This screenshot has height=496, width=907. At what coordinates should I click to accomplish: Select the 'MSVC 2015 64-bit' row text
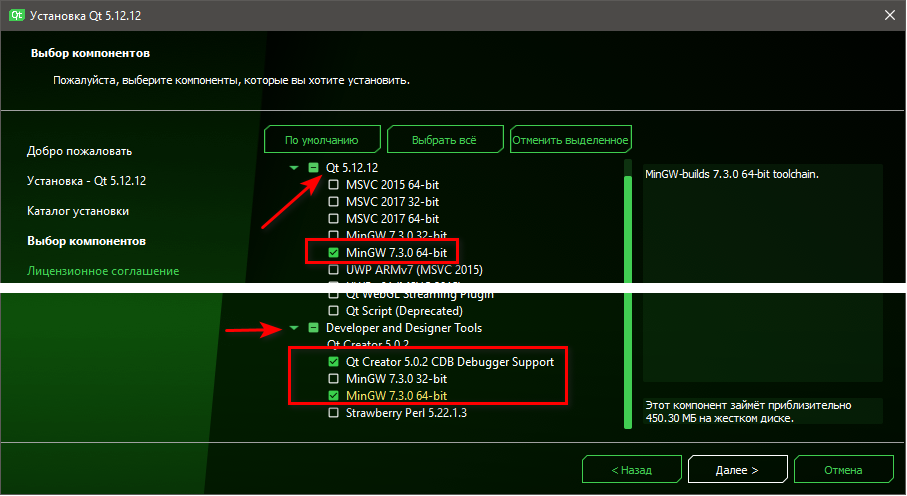pos(392,185)
